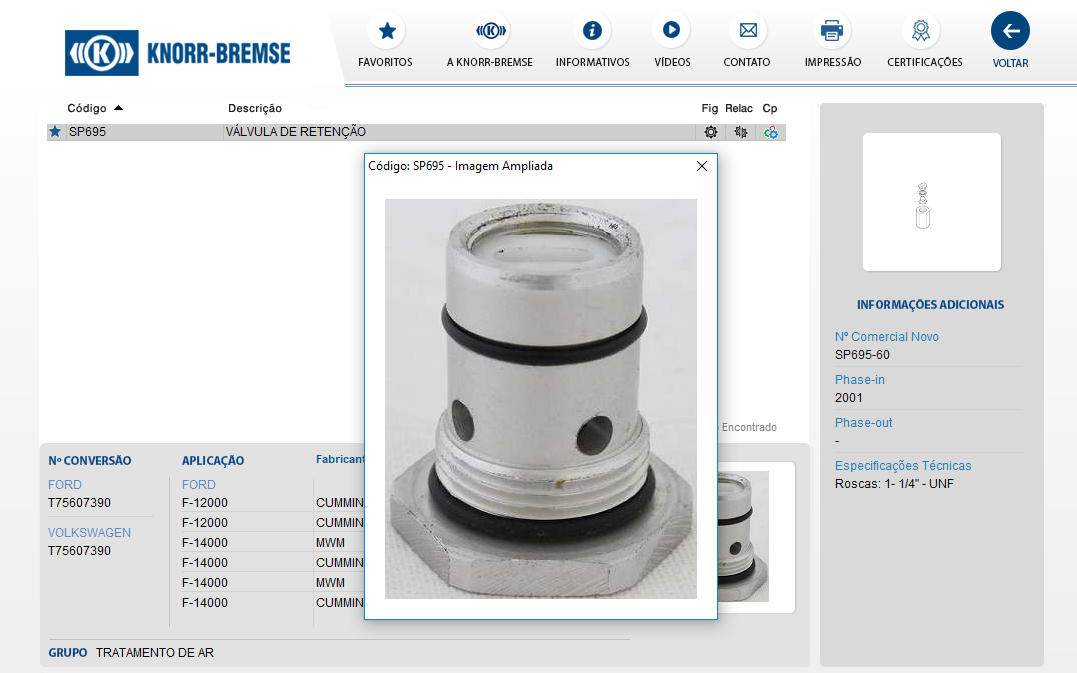Click the Knorr-Bremse logo
Image resolution: width=1077 pixels, height=673 pixels.
[x=178, y=53]
